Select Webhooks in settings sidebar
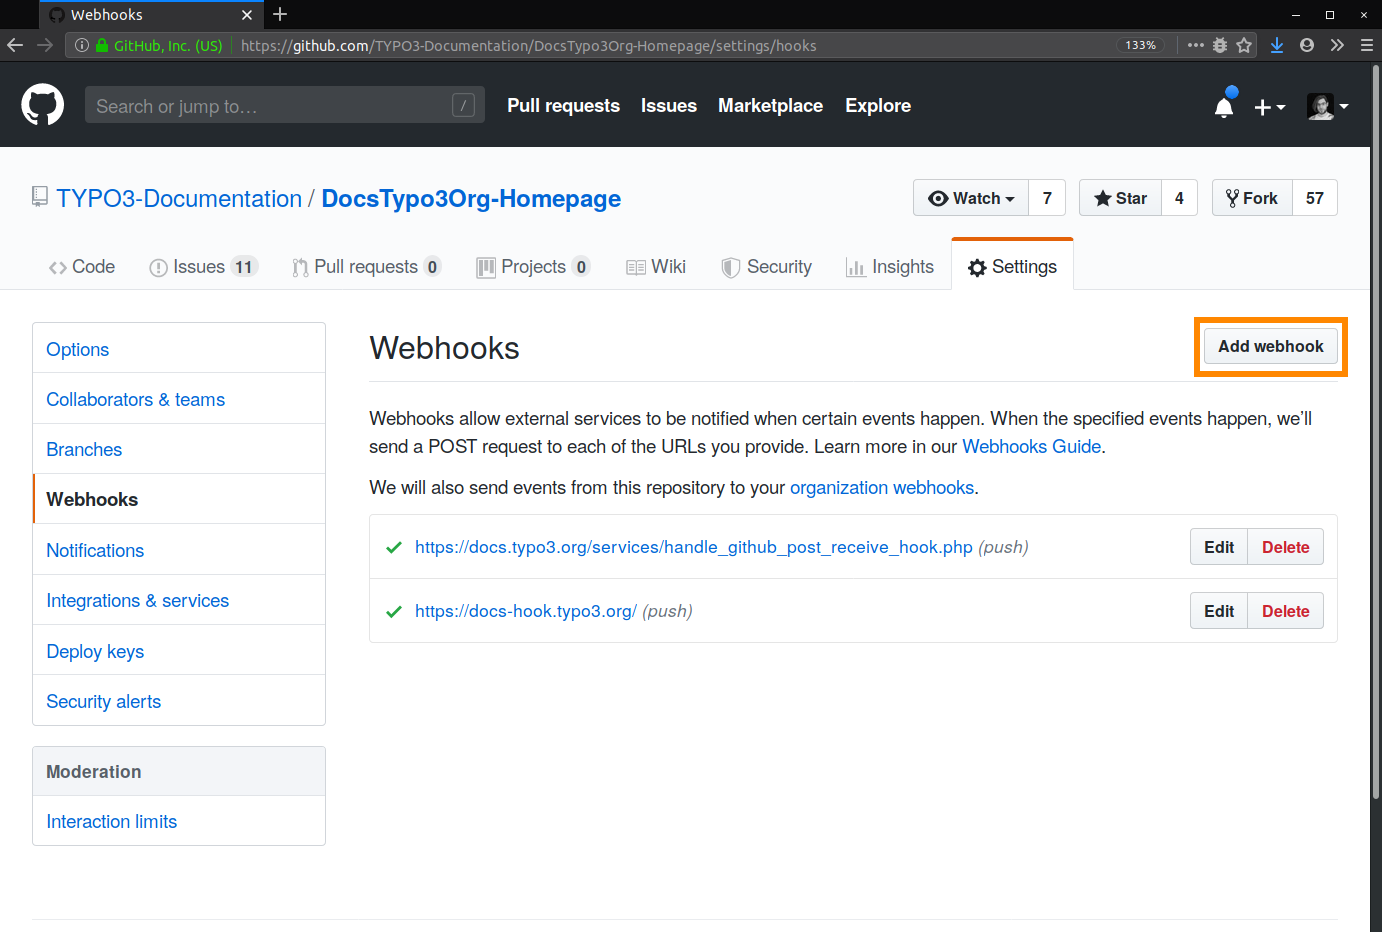Screen dimensions: 1382x932 [x=179, y=499]
